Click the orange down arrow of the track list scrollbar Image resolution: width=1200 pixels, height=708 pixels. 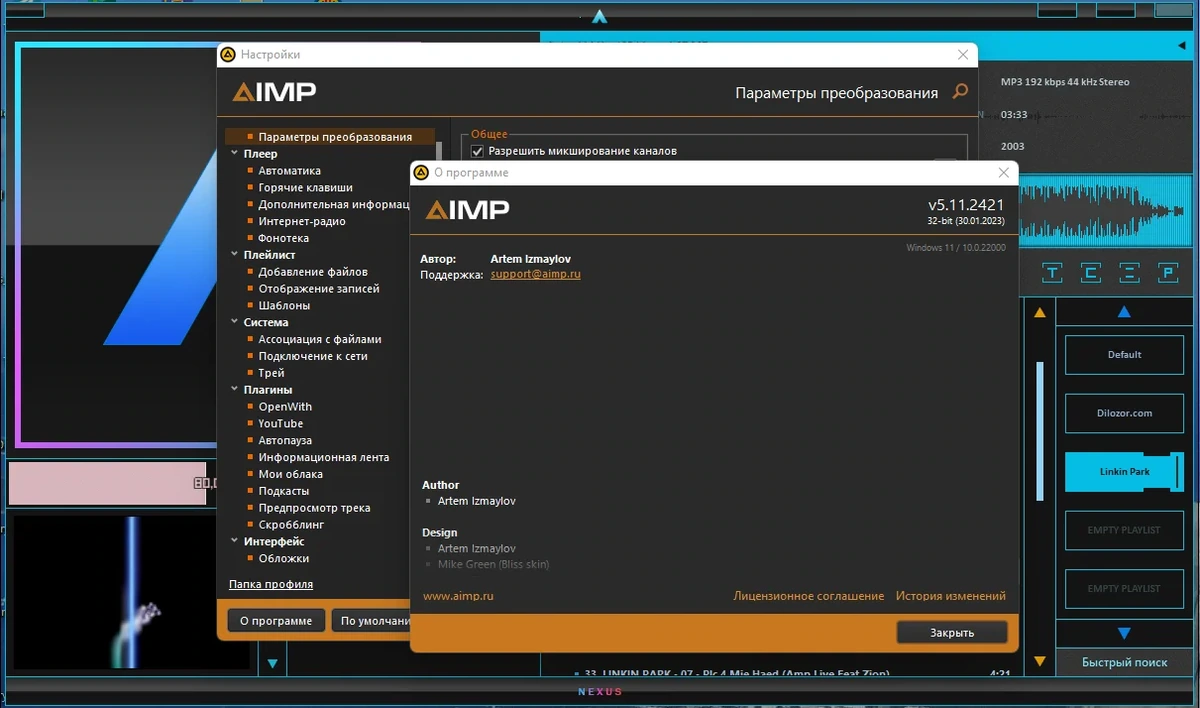(1039, 661)
